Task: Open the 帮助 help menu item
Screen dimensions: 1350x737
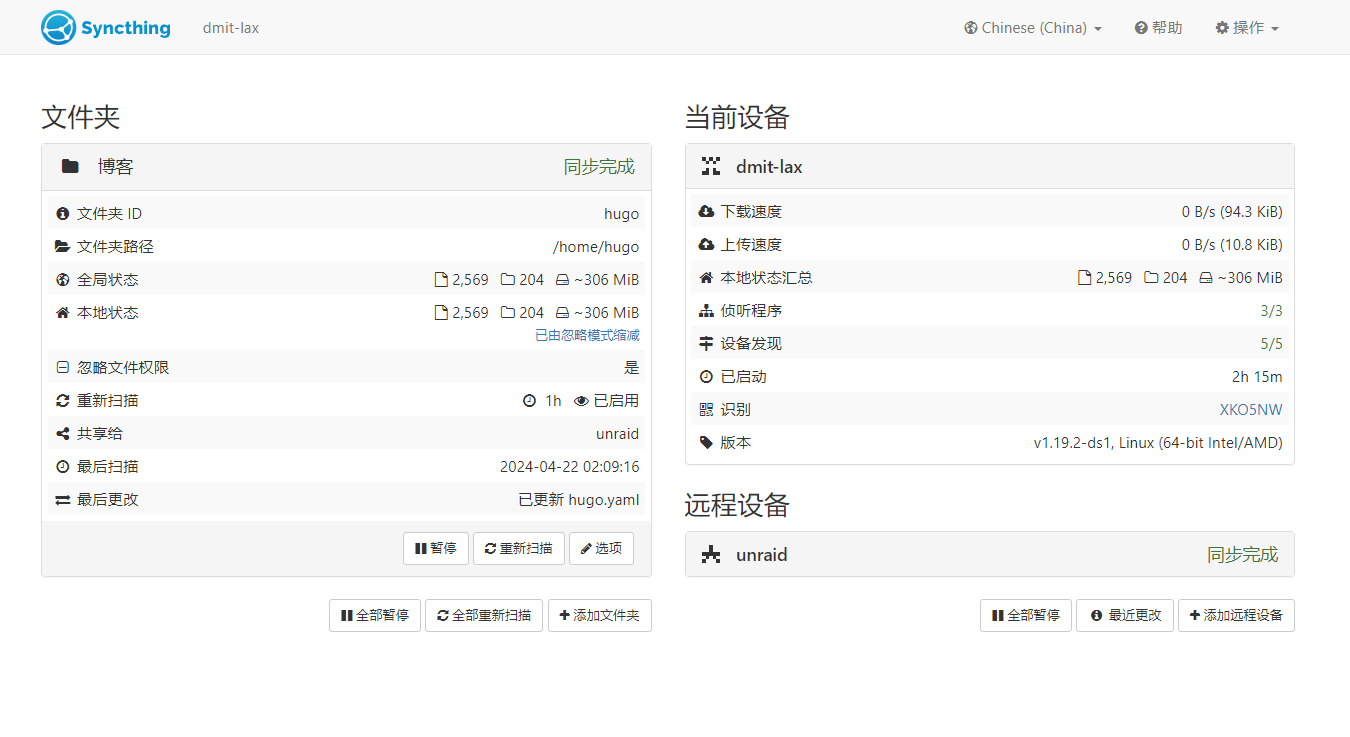Action: pos(1159,28)
